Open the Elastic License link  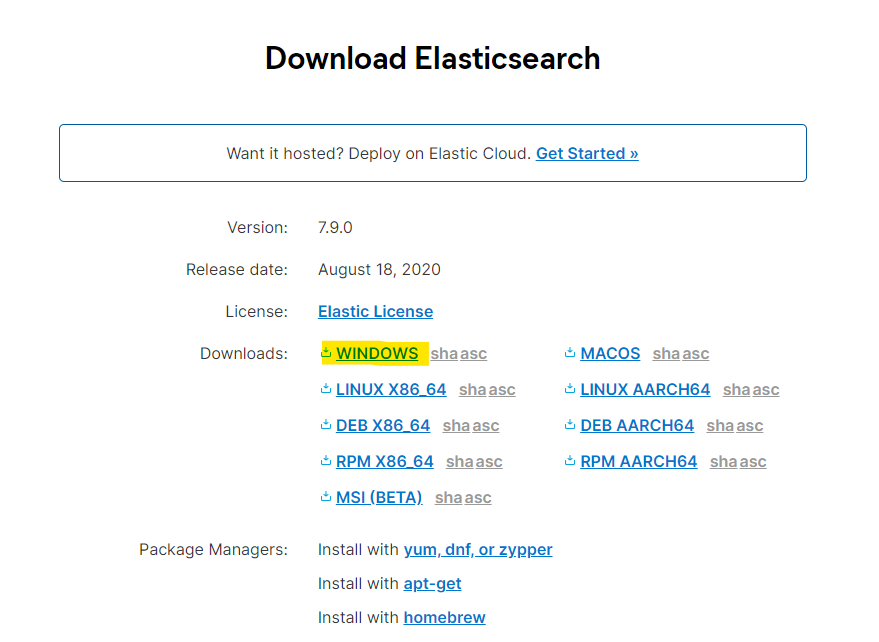pos(375,311)
